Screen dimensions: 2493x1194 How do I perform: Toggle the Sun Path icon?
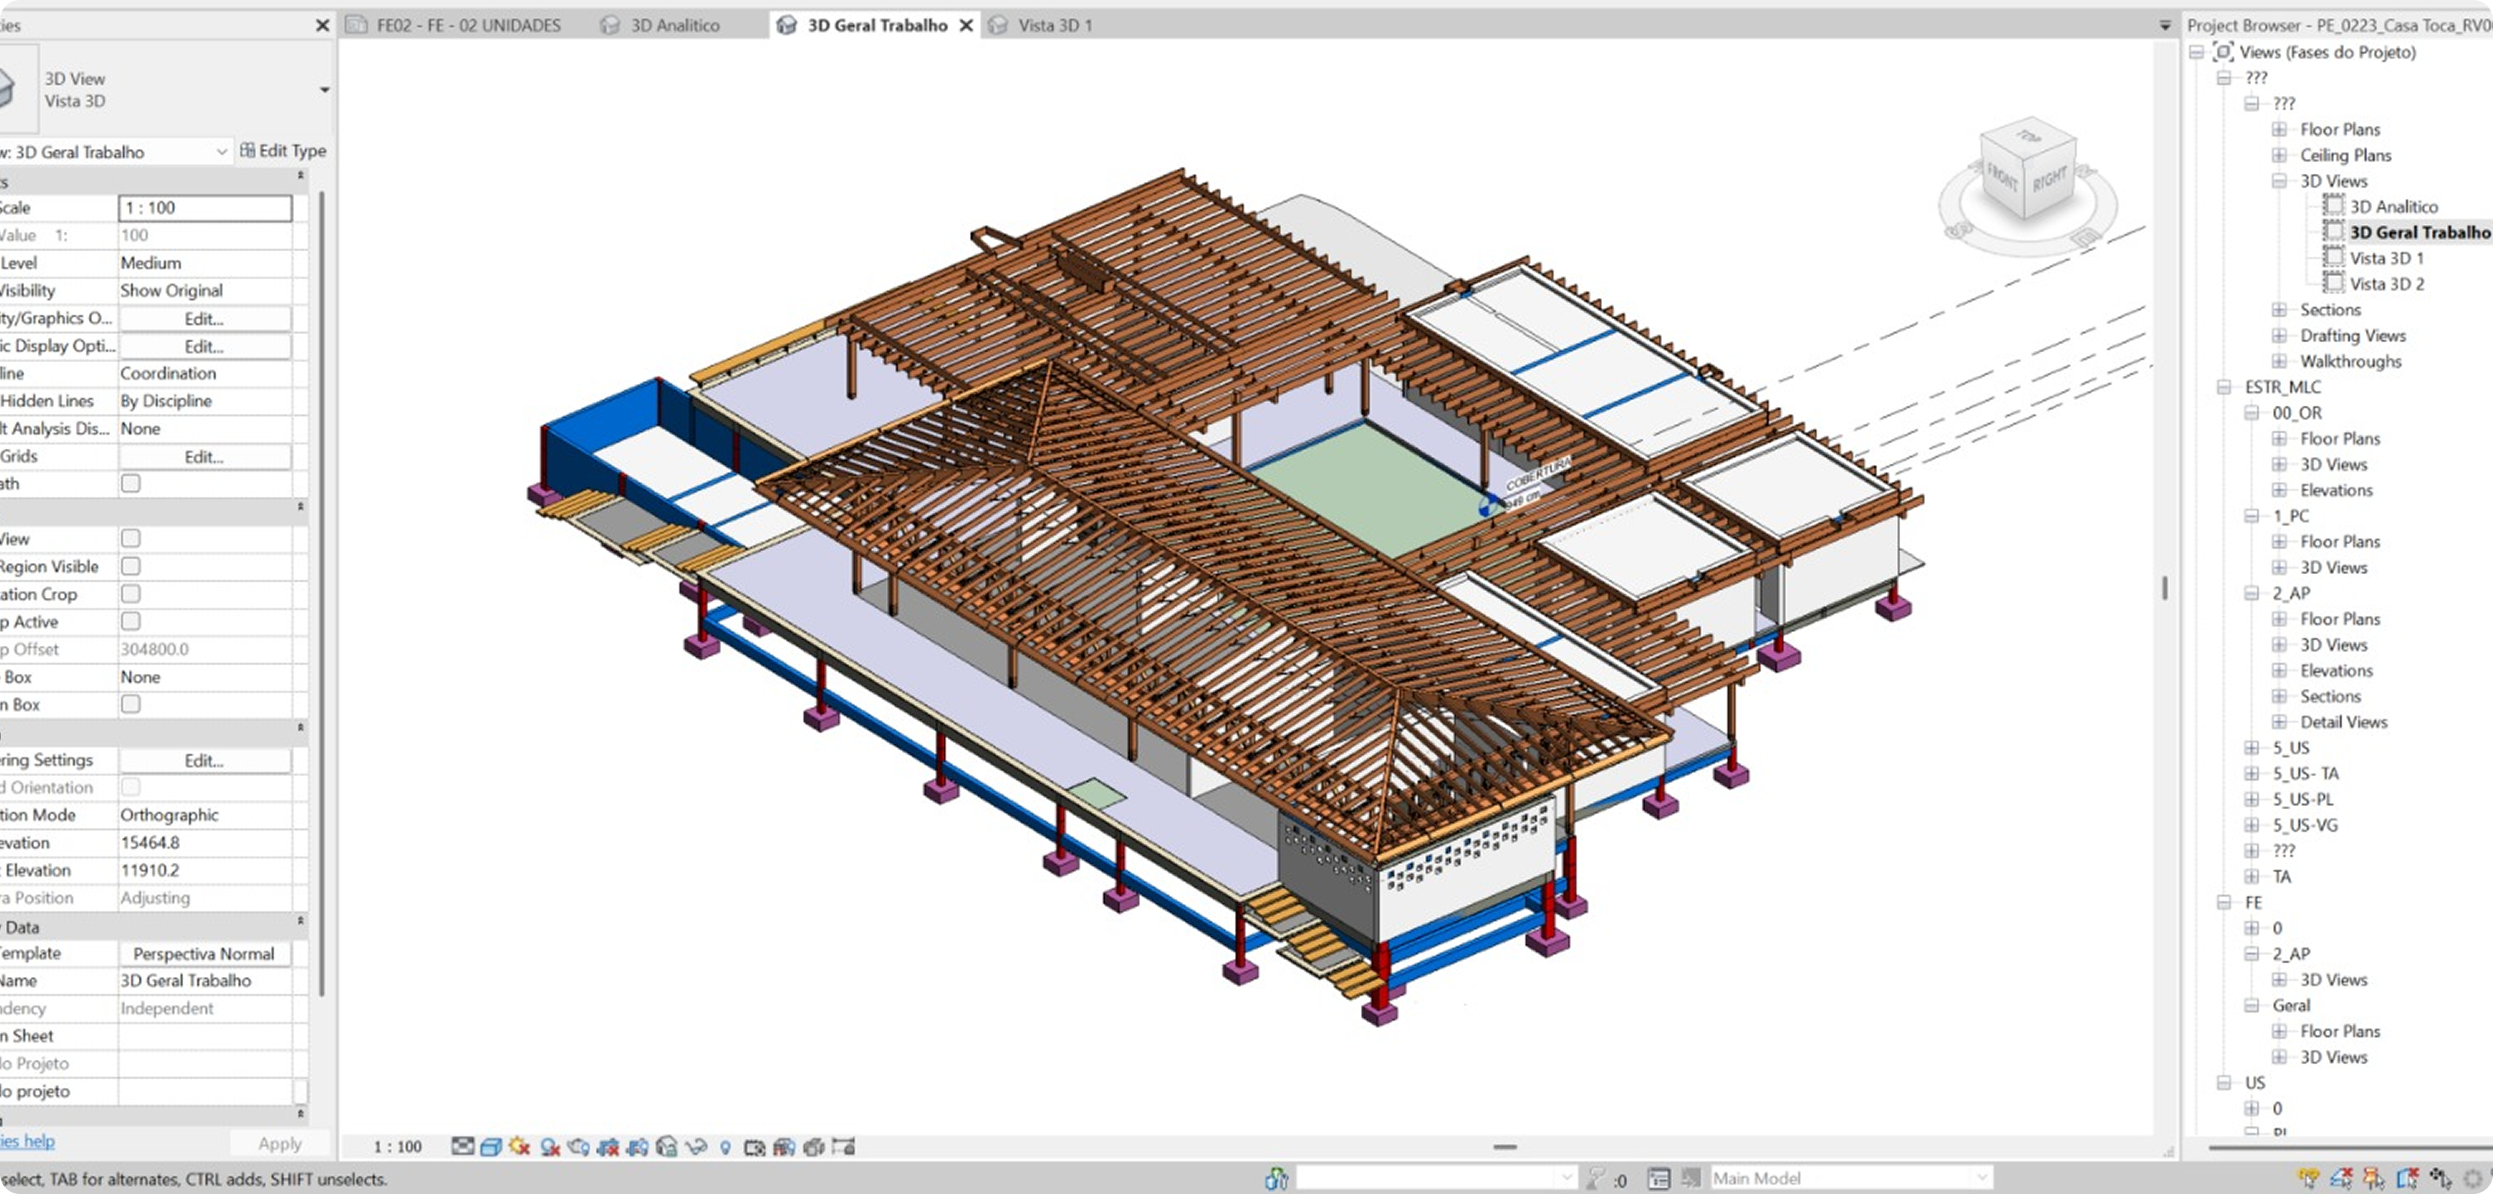tap(519, 1146)
